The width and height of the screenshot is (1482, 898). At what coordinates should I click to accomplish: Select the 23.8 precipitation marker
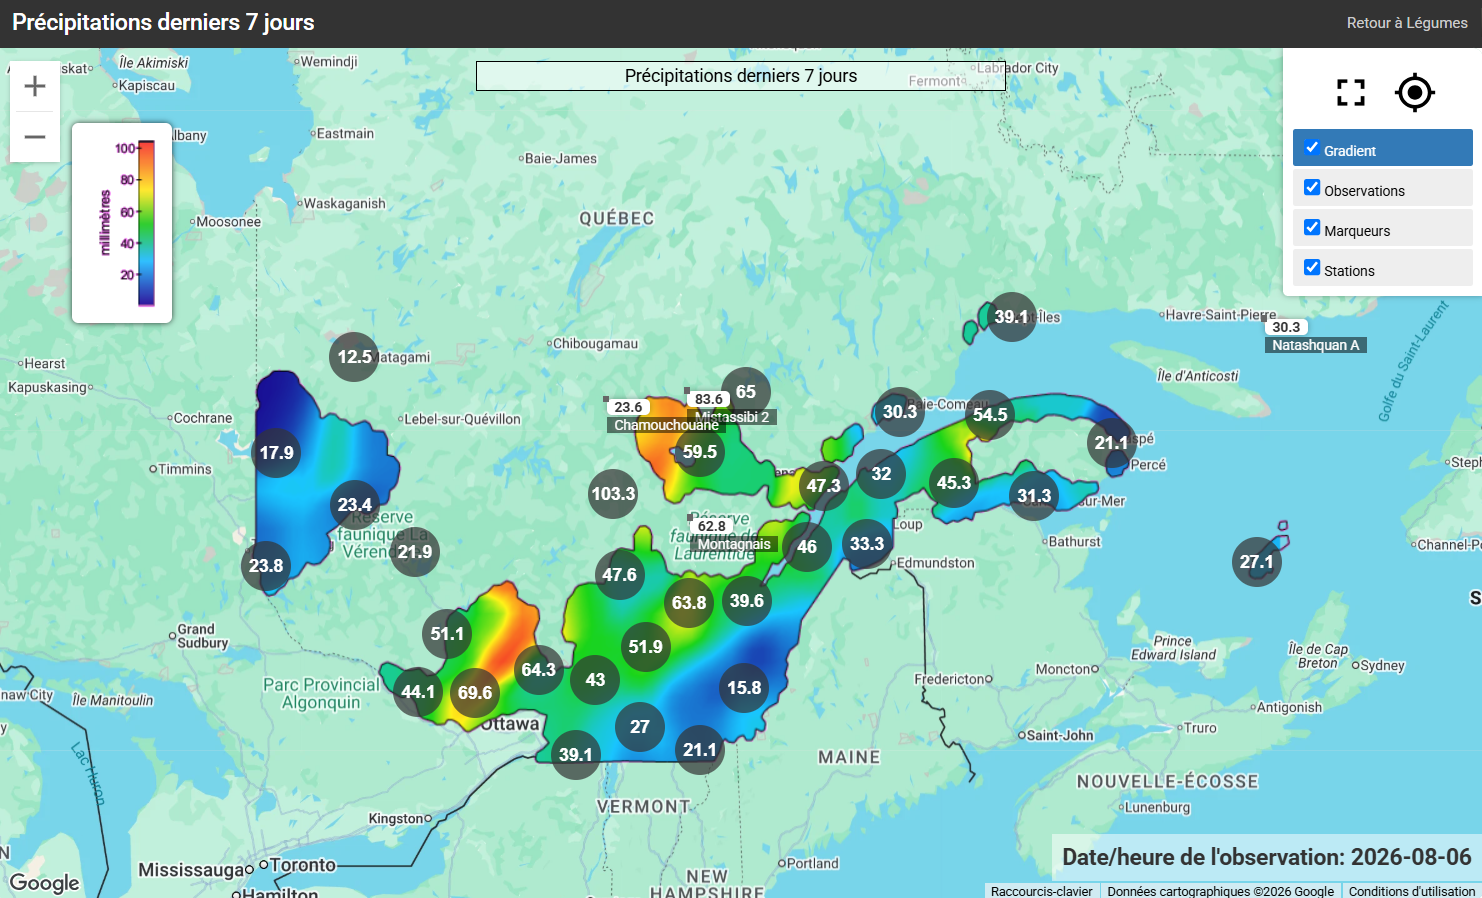click(x=266, y=566)
